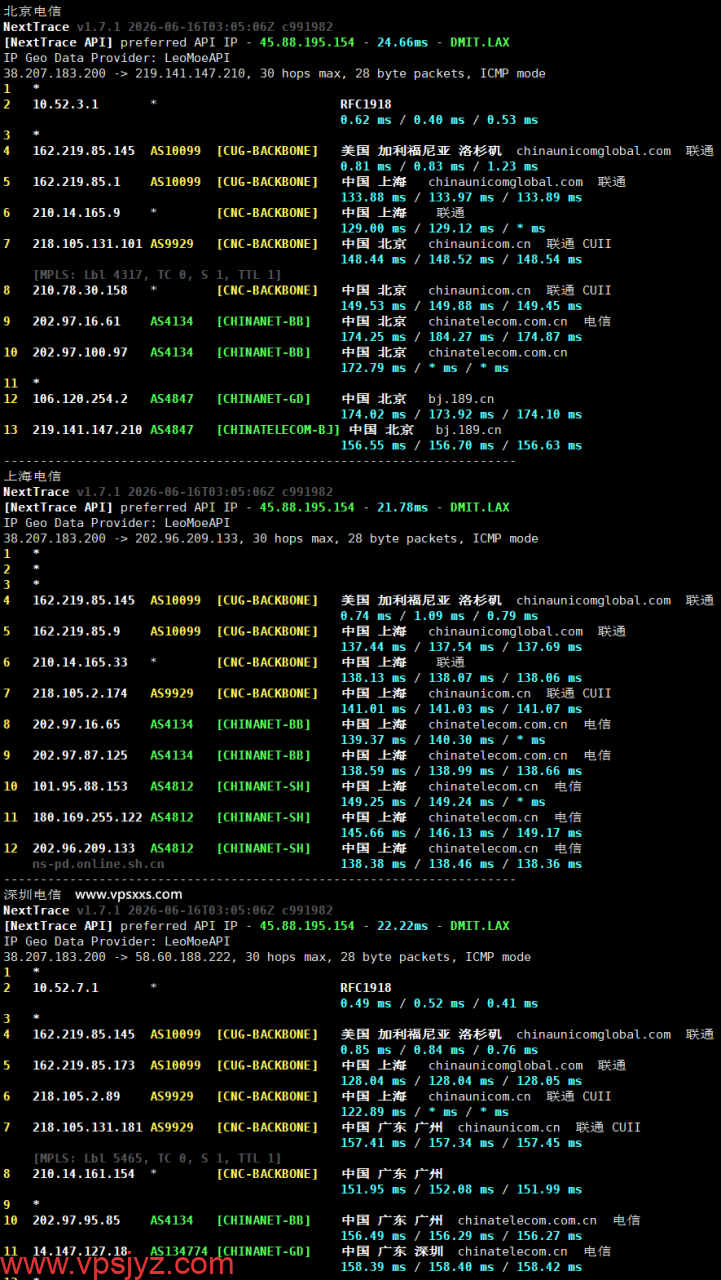Click the 133.88 ms latency reading
The image size is (721, 1280).
click(374, 197)
